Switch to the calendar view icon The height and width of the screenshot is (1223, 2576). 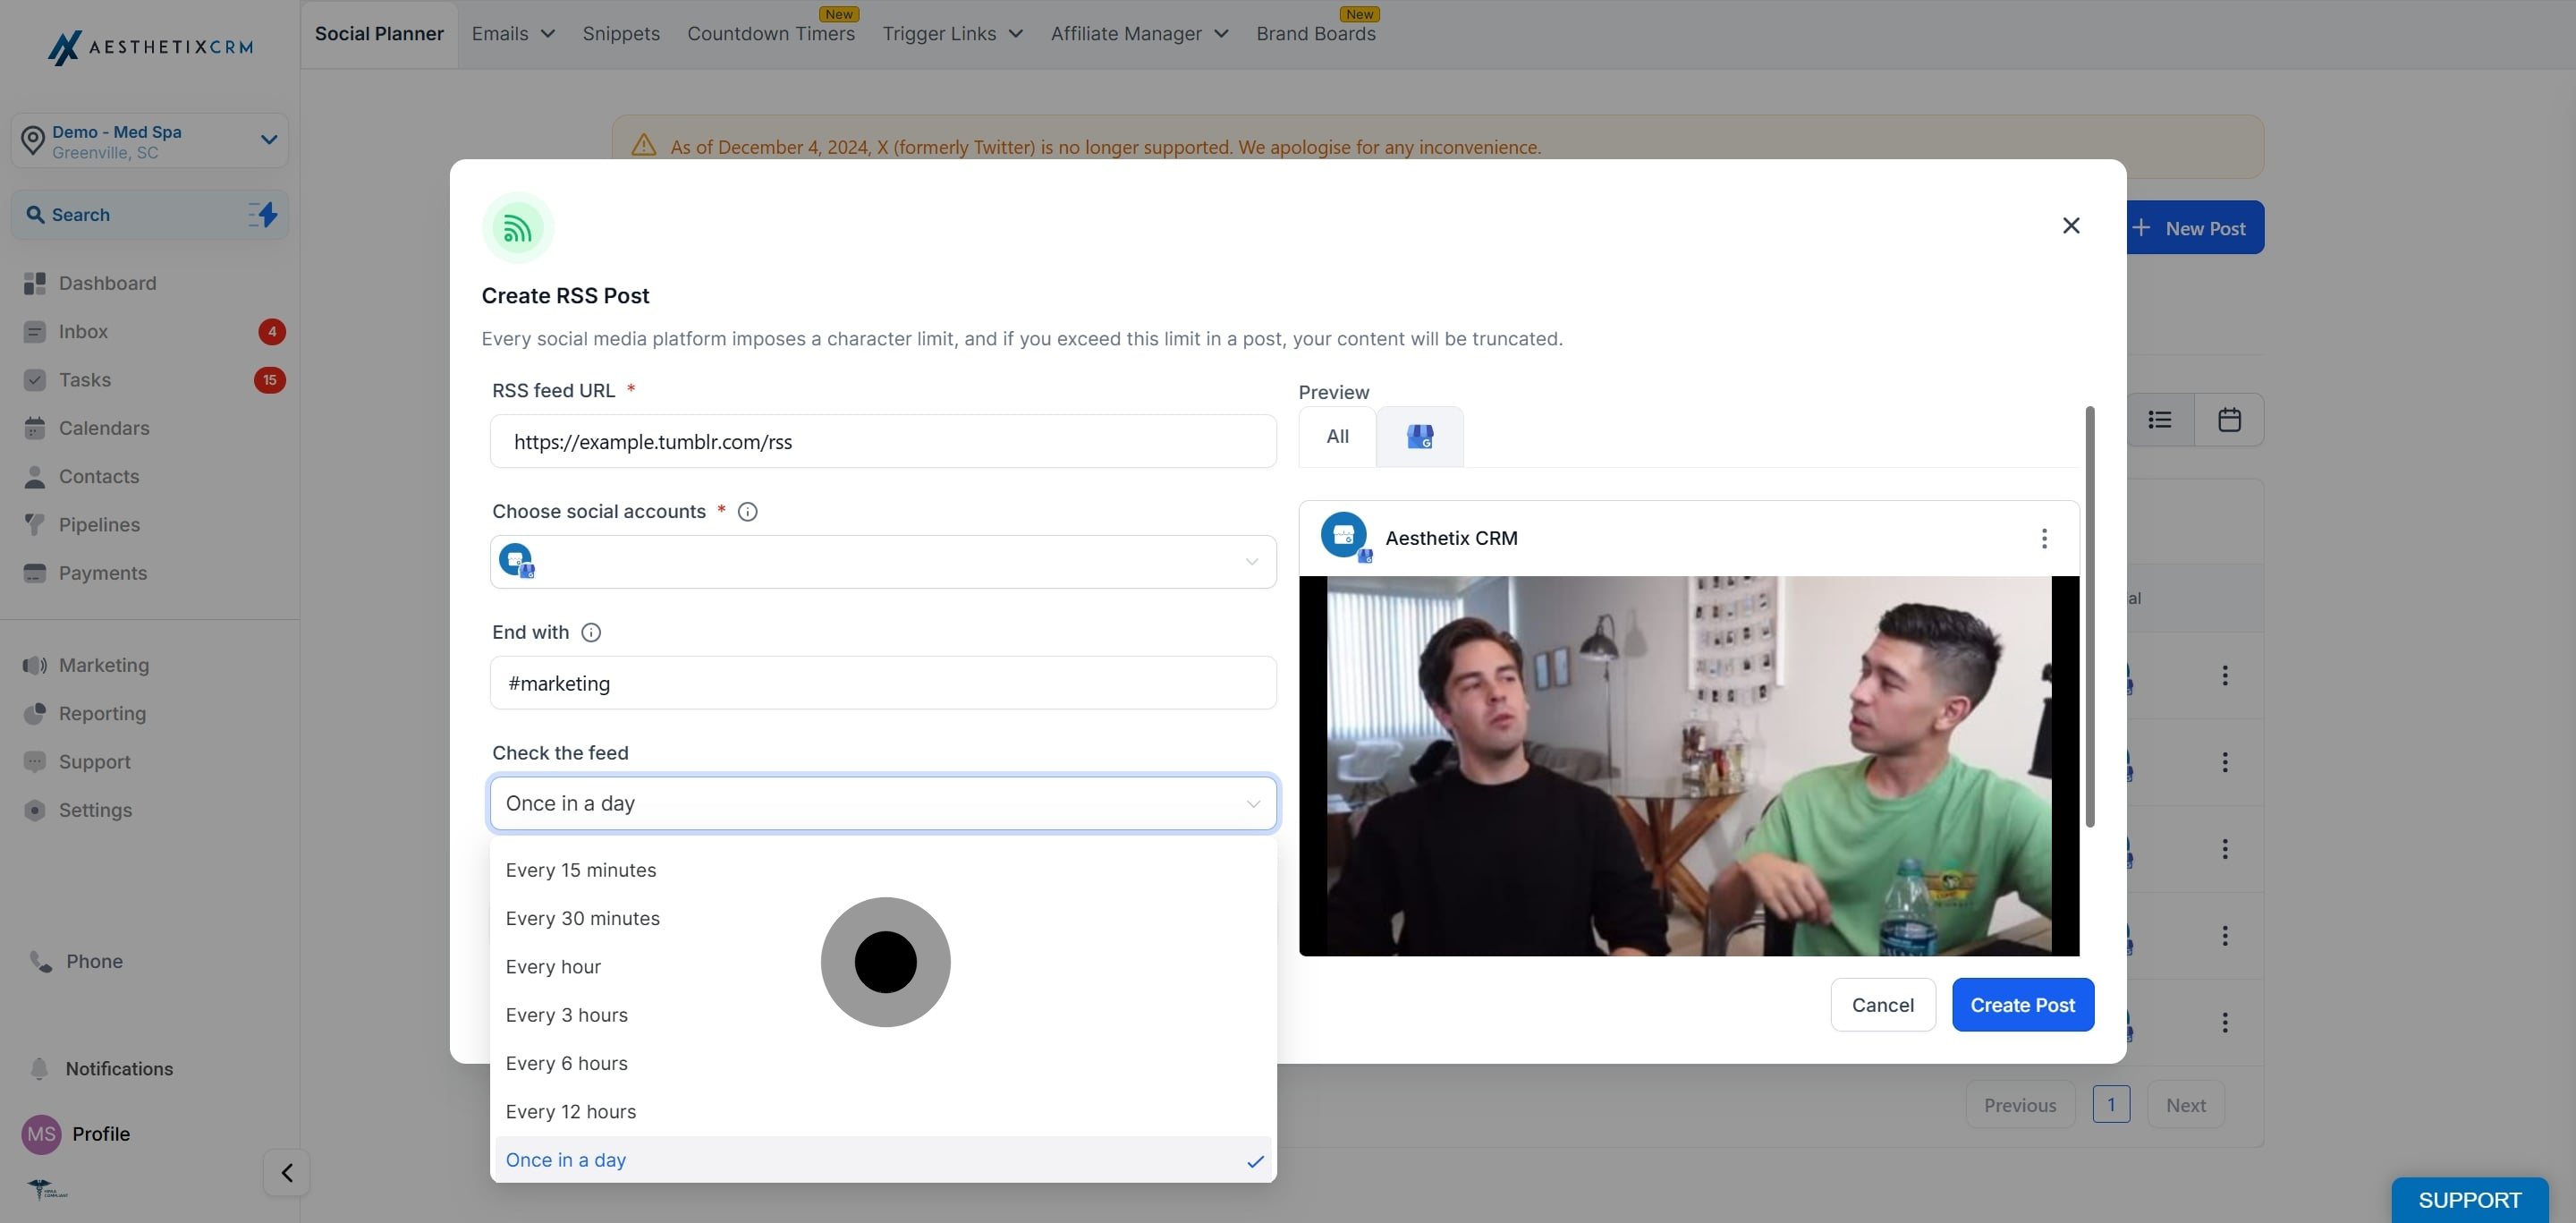click(2229, 420)
